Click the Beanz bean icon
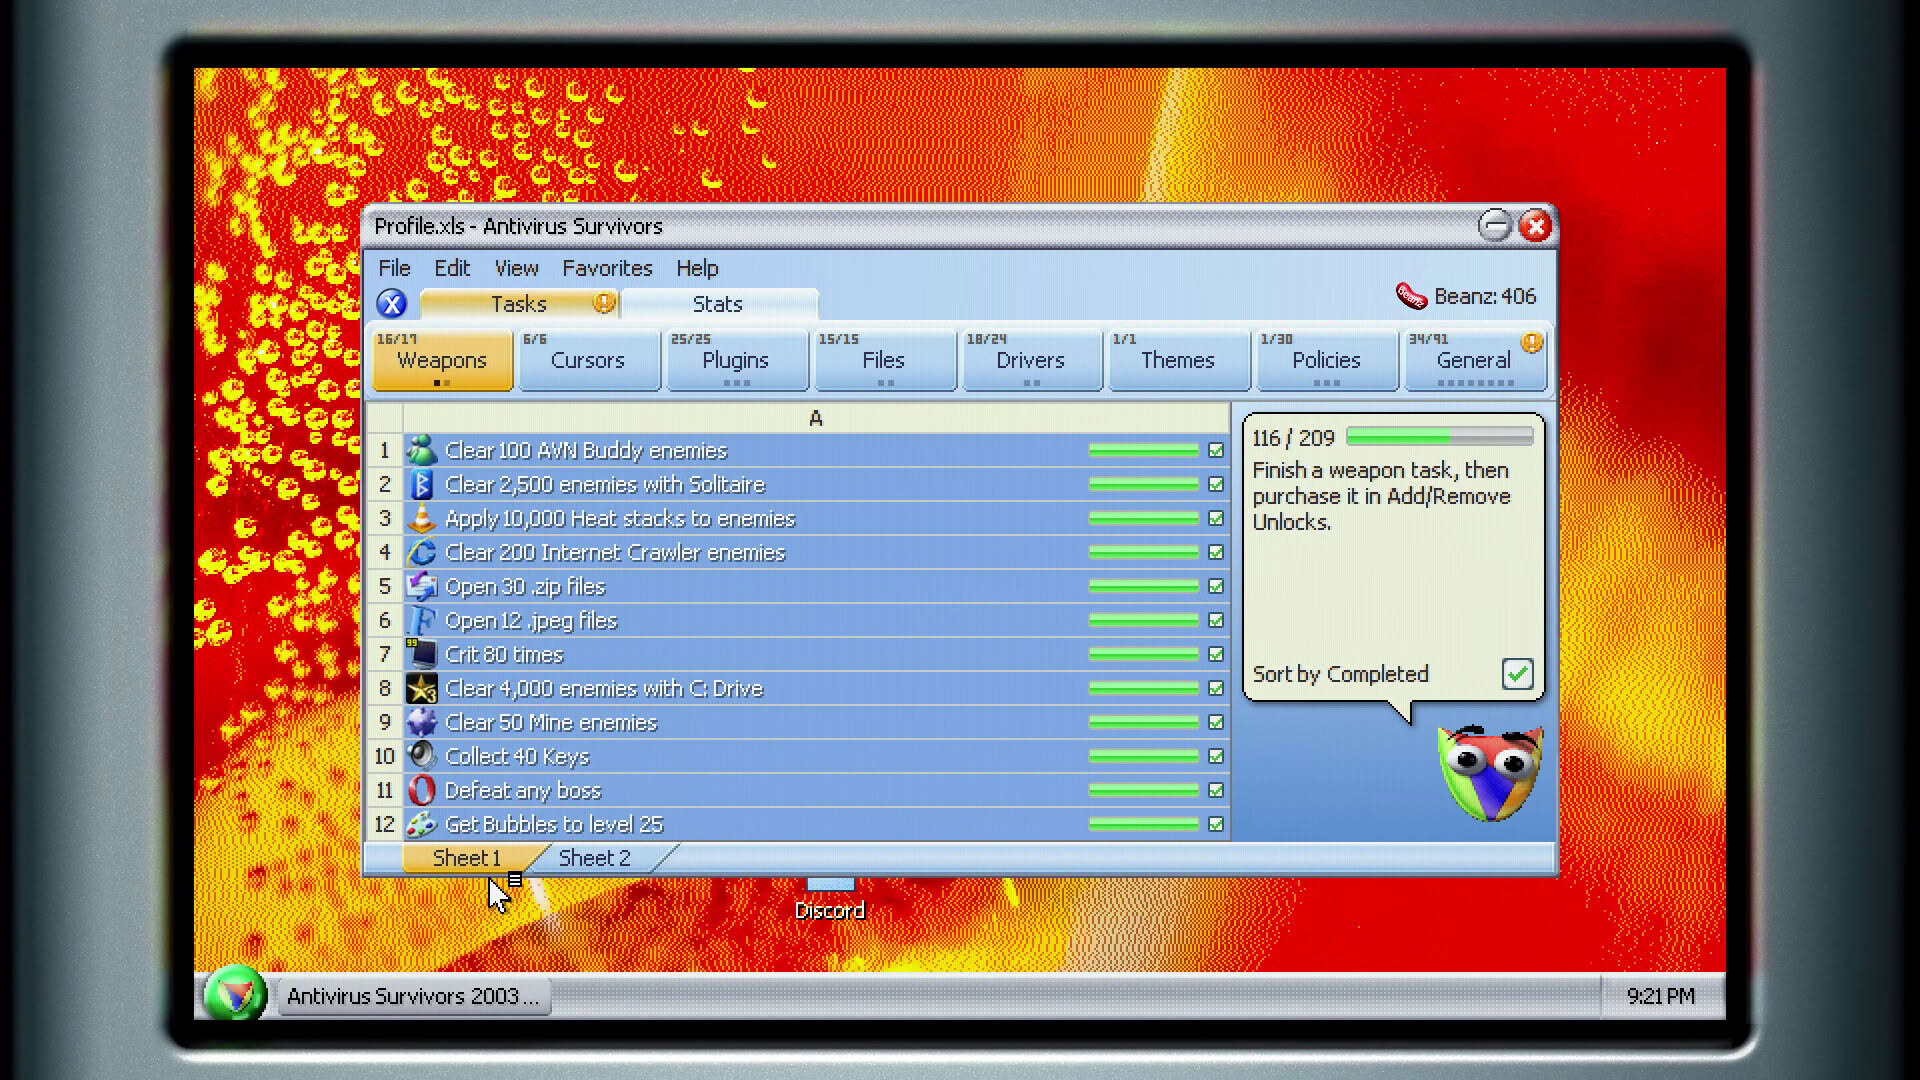Screen dimensions: 1920x1080 coord(1411,296)
